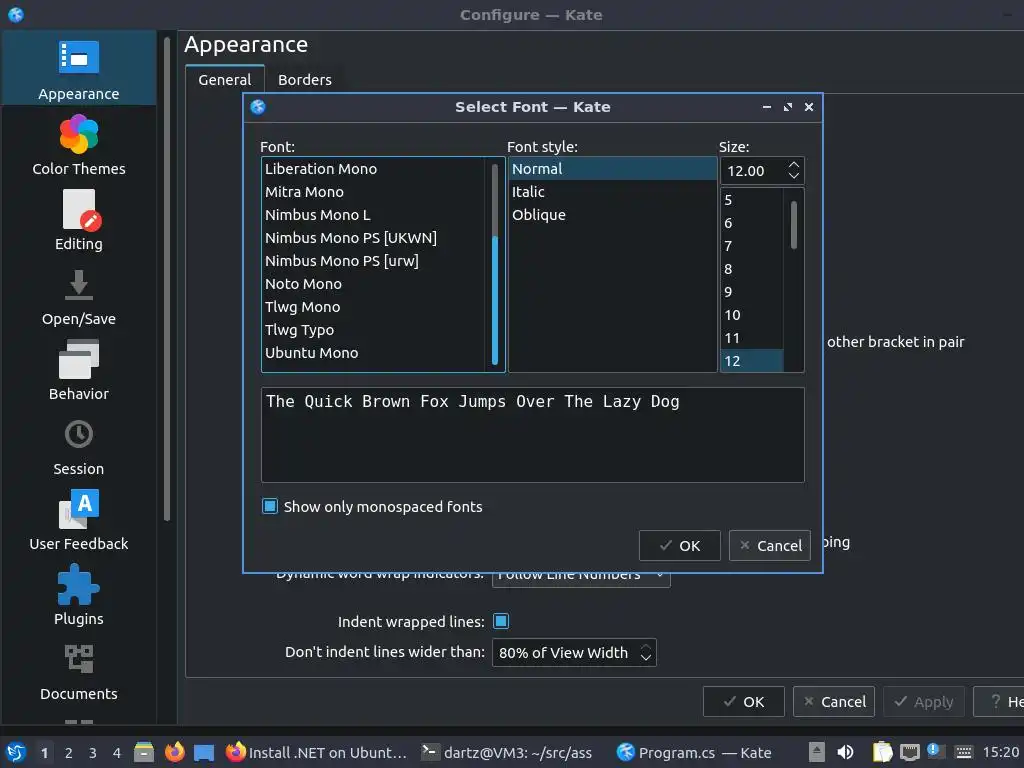The height and width of the screenshot is (768, 1024).
Task: Open the Dynamic word wrap indicators dropdown
Action: pyautogui.click(x=581, y=575)
